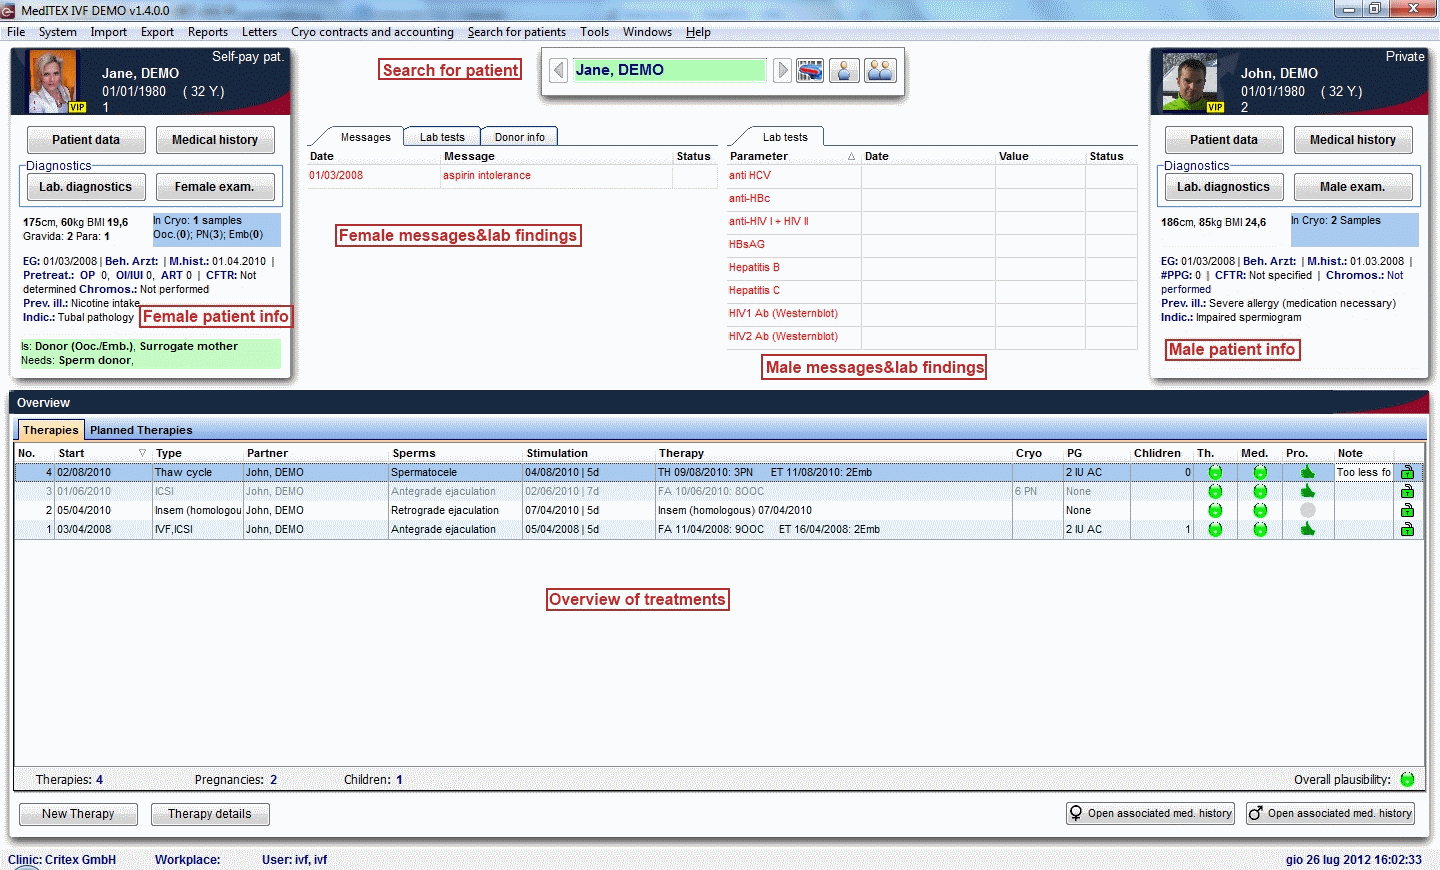1440x870 pixels.
Task: Go to next patient with right arrow
Action: pos(782,70)
